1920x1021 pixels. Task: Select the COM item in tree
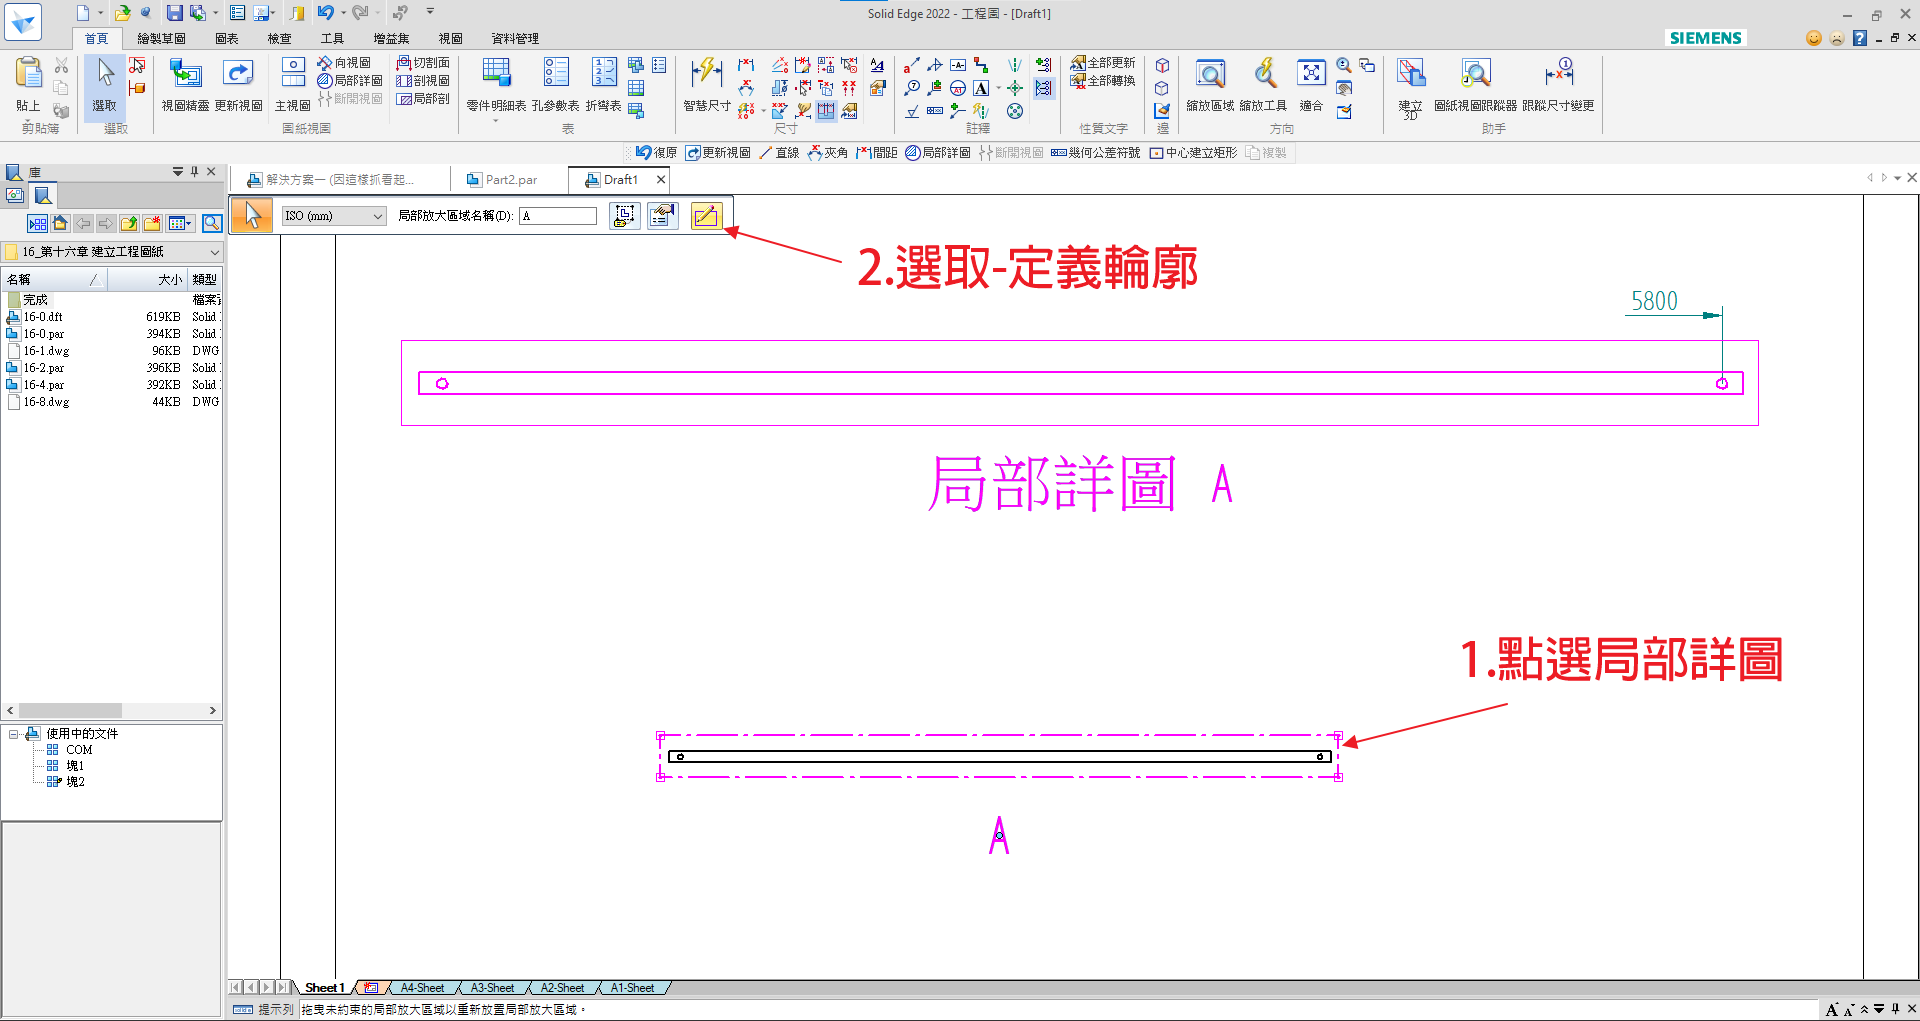tap(79, 750)
